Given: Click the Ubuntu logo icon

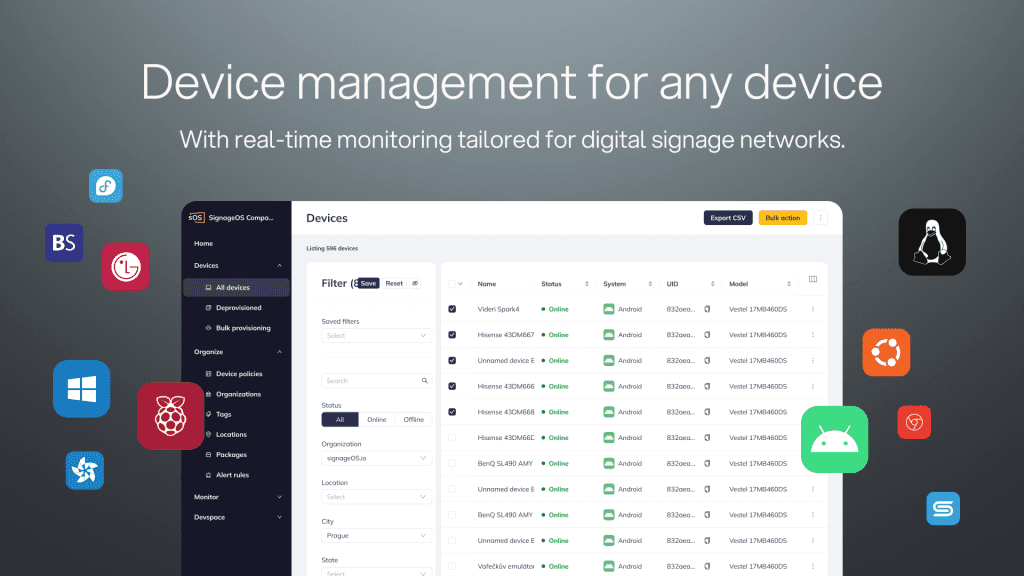Looking at the screenshot, I should [x=886, y=353].
